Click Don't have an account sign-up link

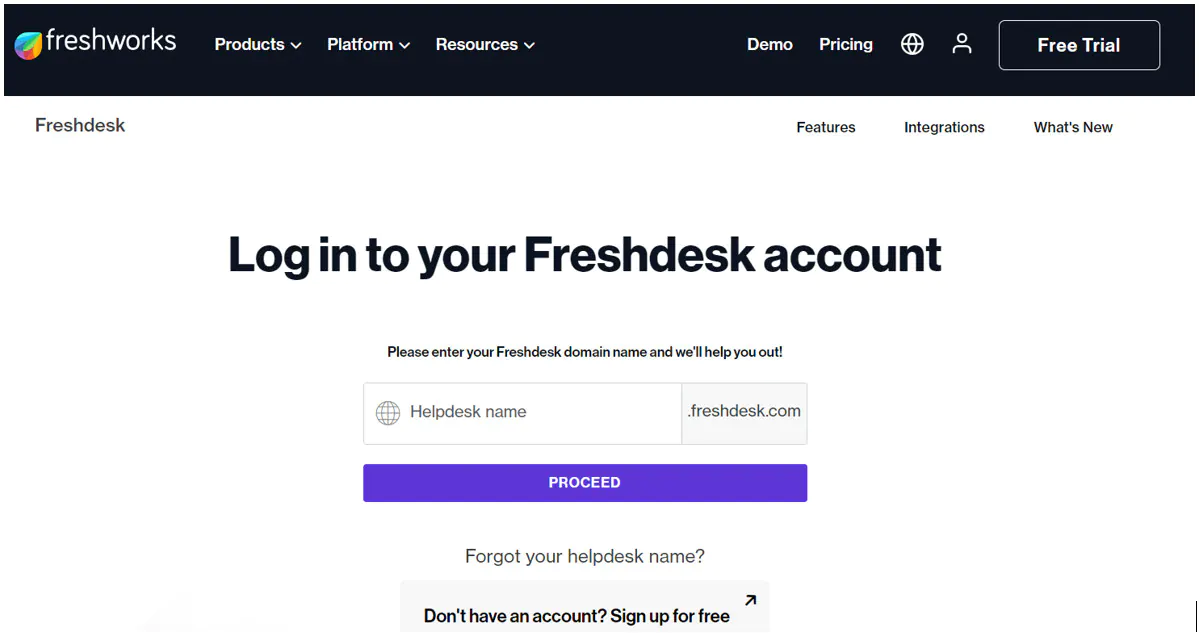[x=576, y=616]
